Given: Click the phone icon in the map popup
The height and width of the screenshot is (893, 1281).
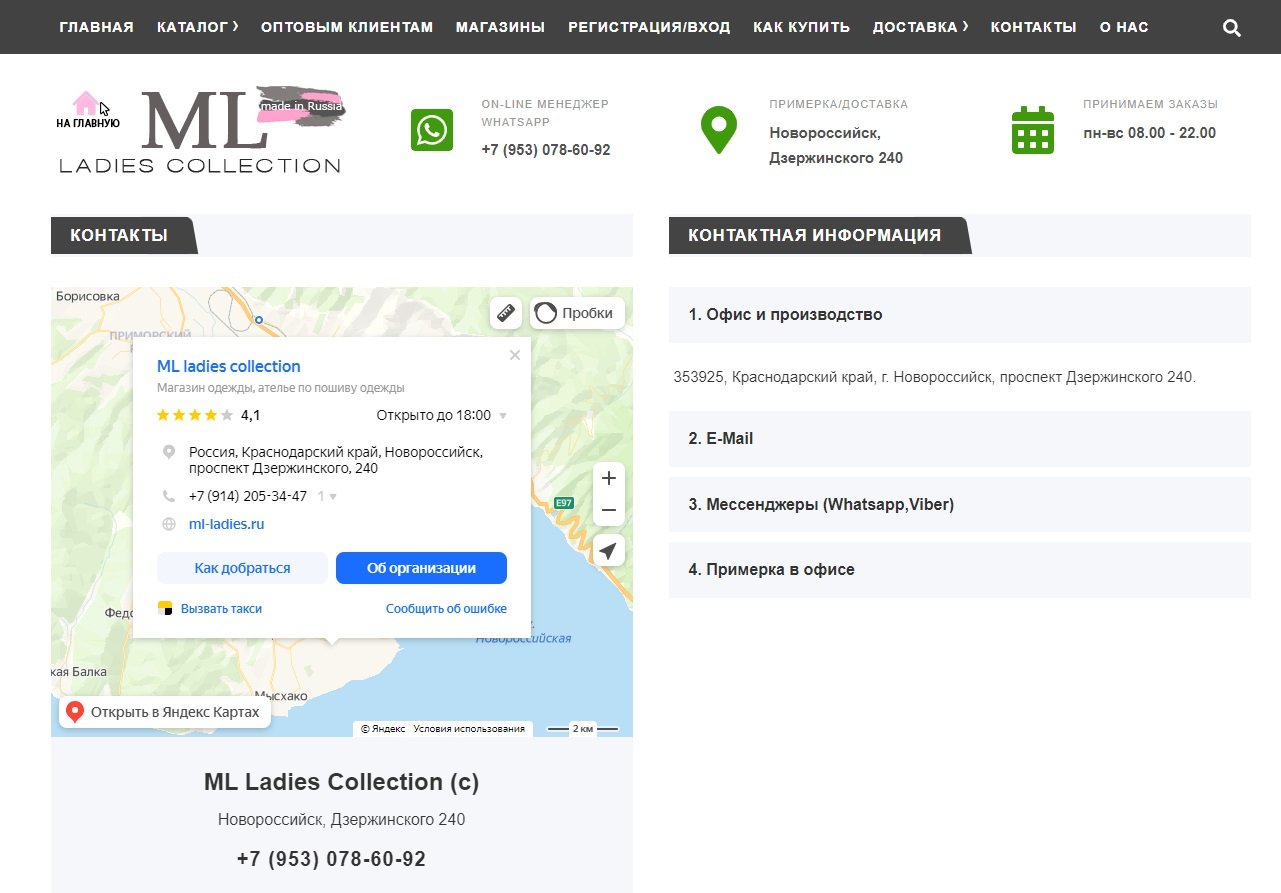Looking at the screenshot, I should [169, 496].
